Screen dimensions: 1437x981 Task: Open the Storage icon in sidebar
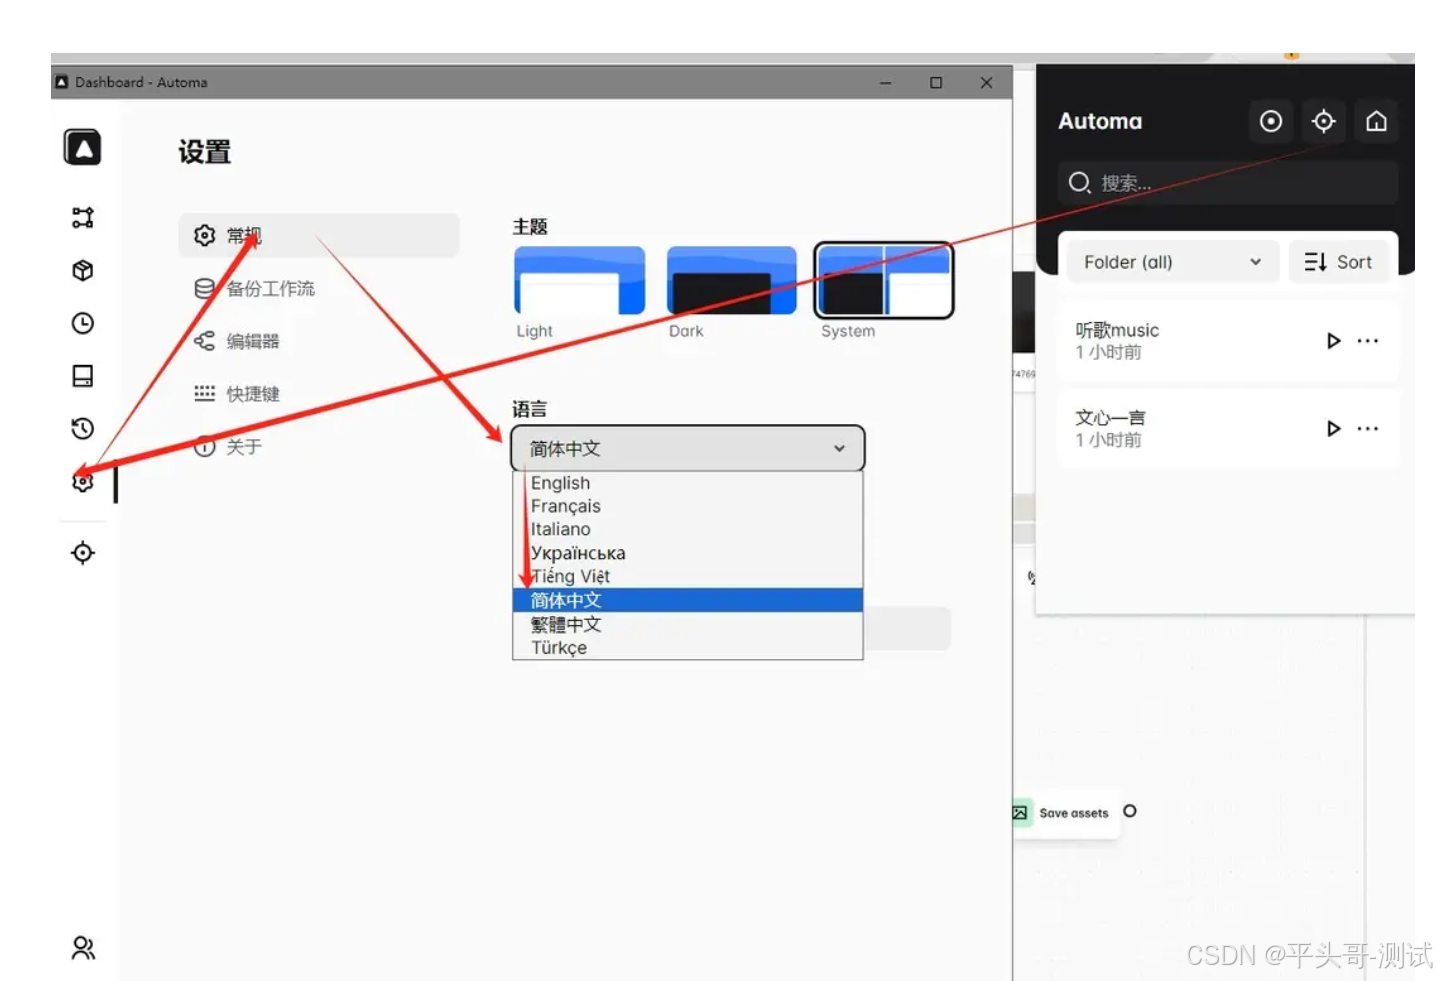pos(83,376)
